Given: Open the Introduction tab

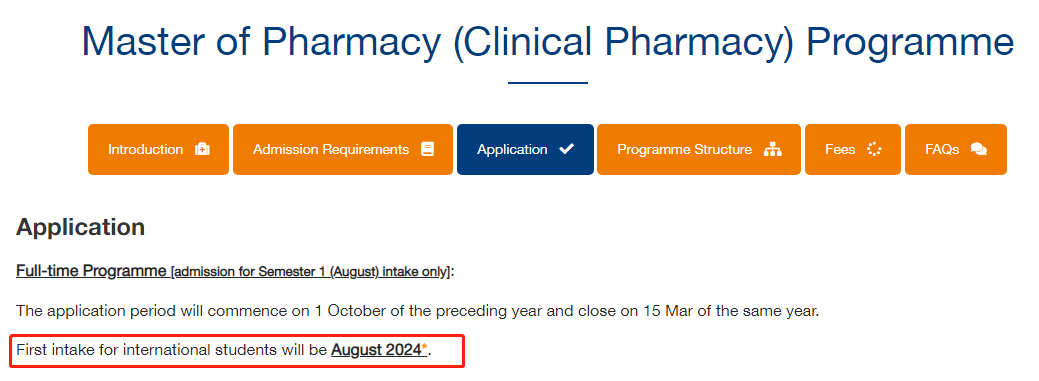Looking at the screenshot, I should 158,150.
